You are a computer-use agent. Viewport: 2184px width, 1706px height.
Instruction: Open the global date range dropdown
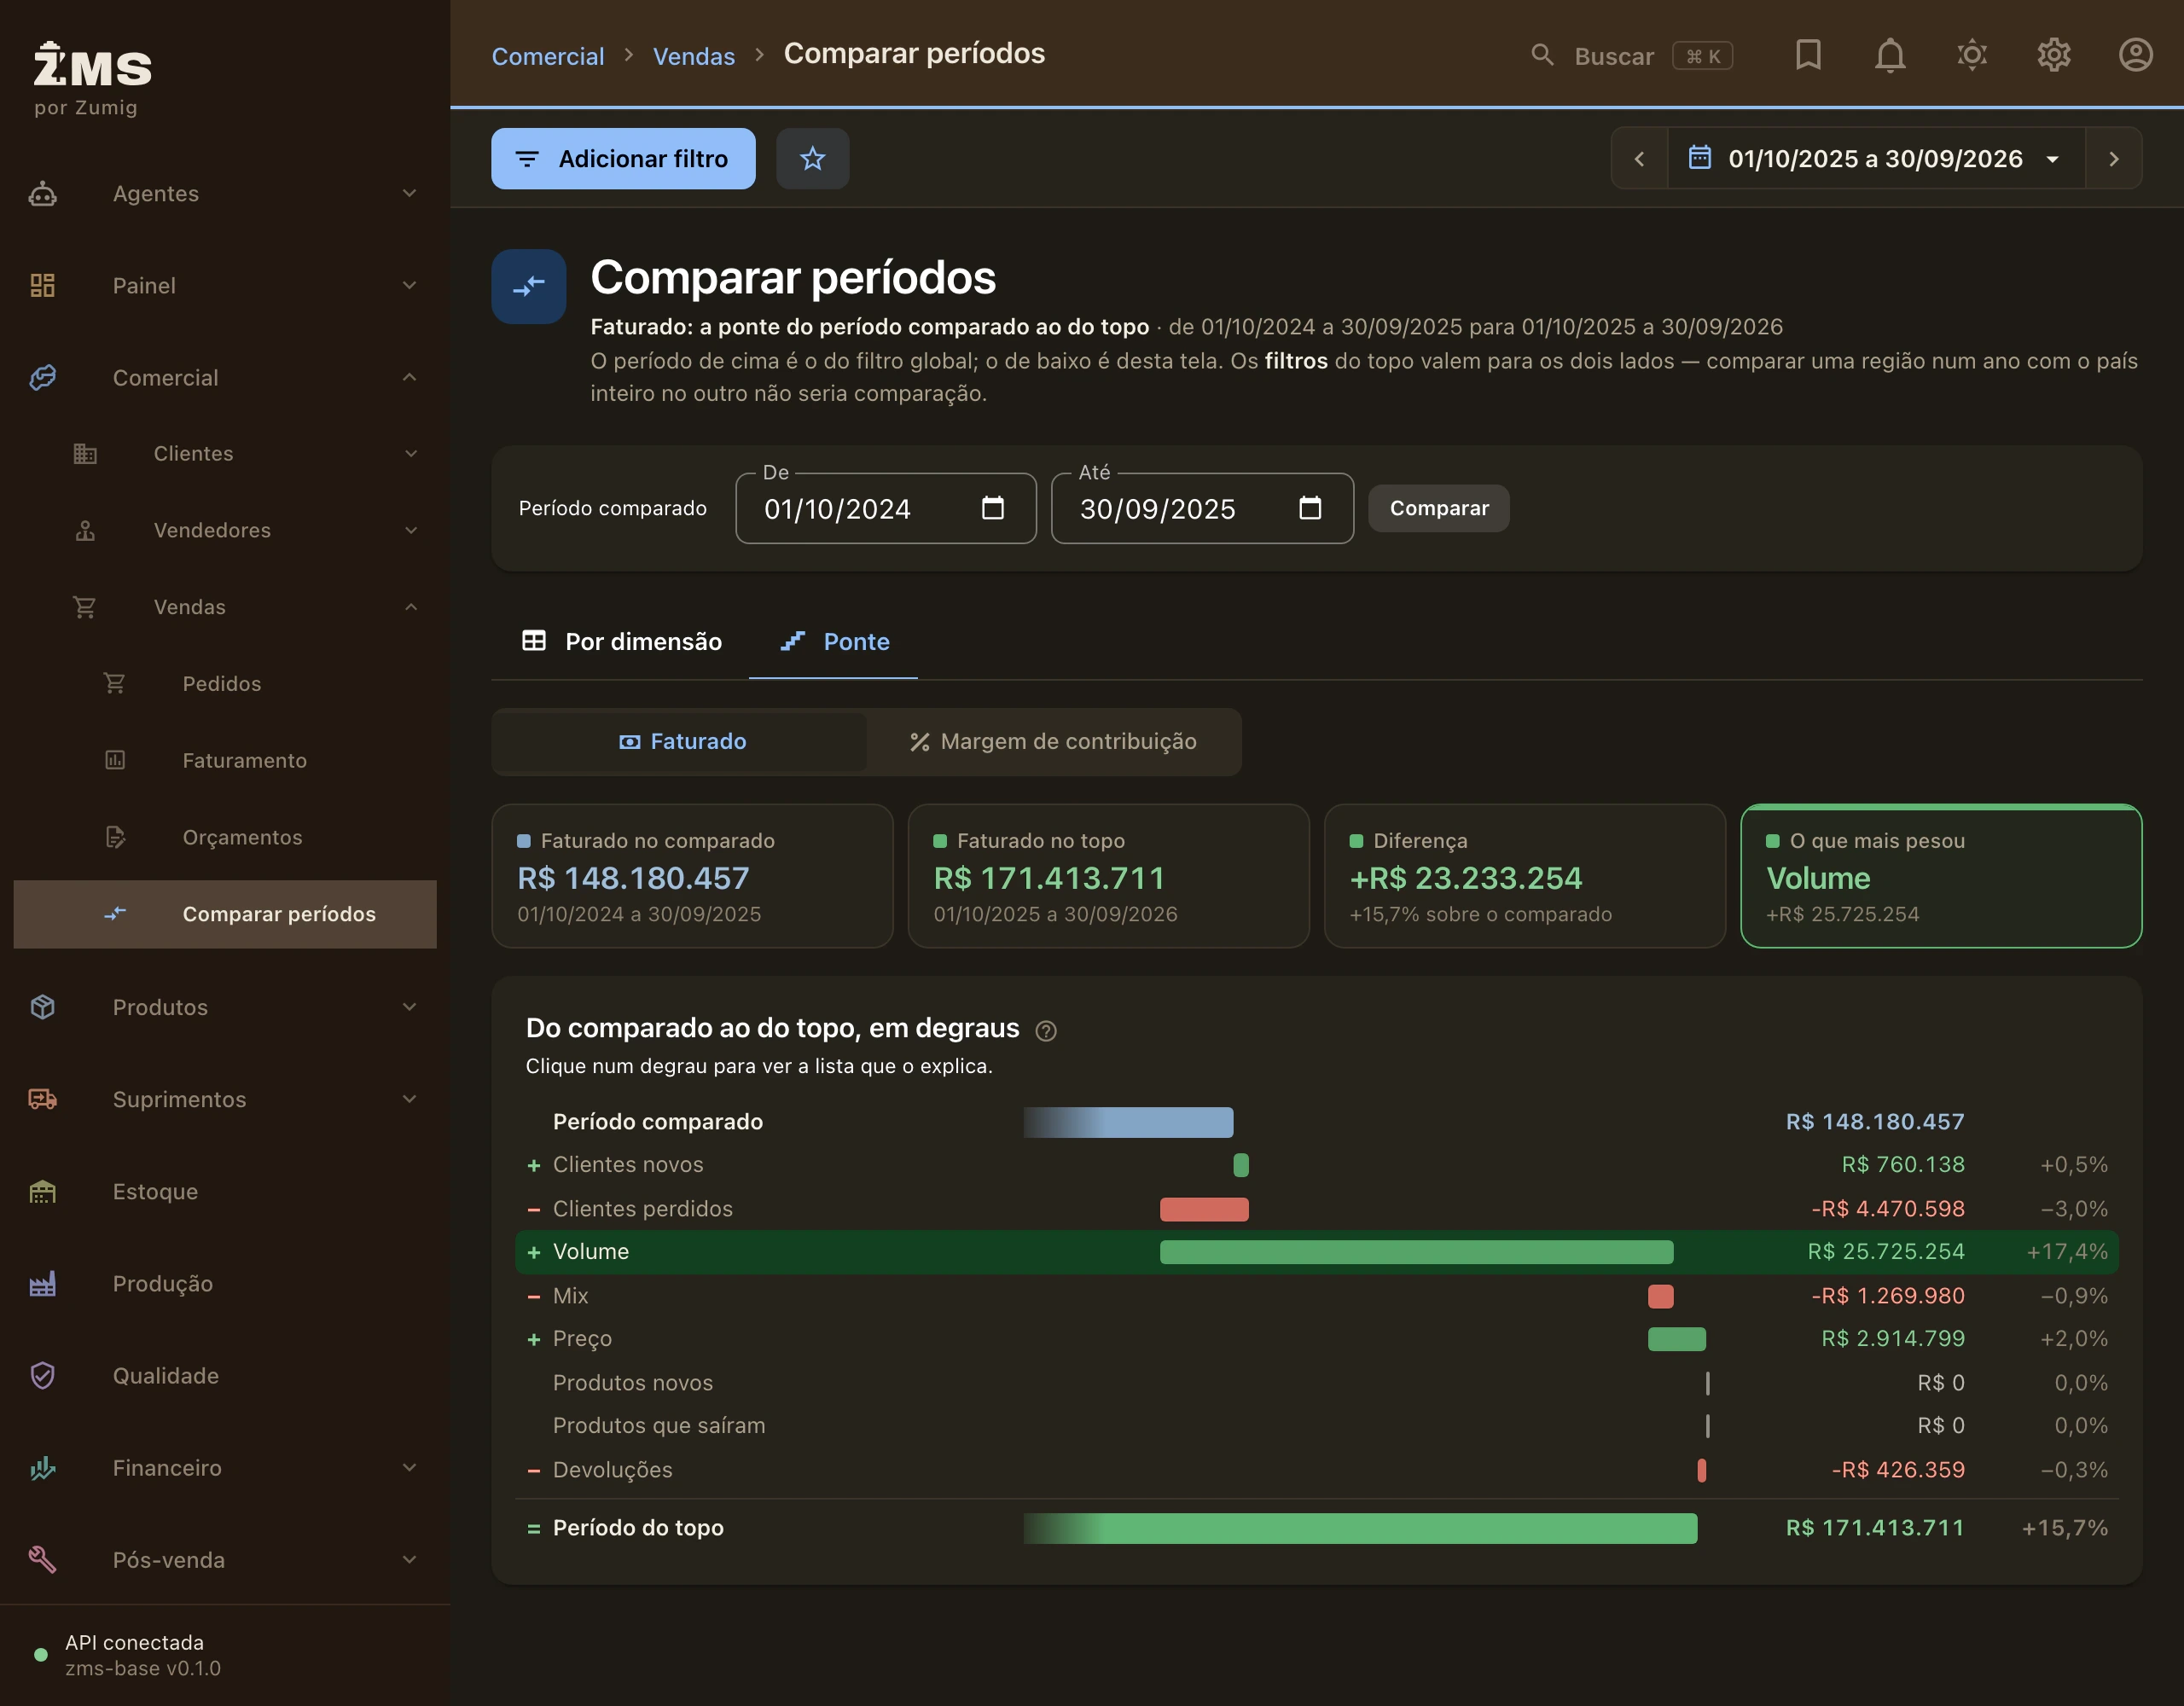point(1876,159)
